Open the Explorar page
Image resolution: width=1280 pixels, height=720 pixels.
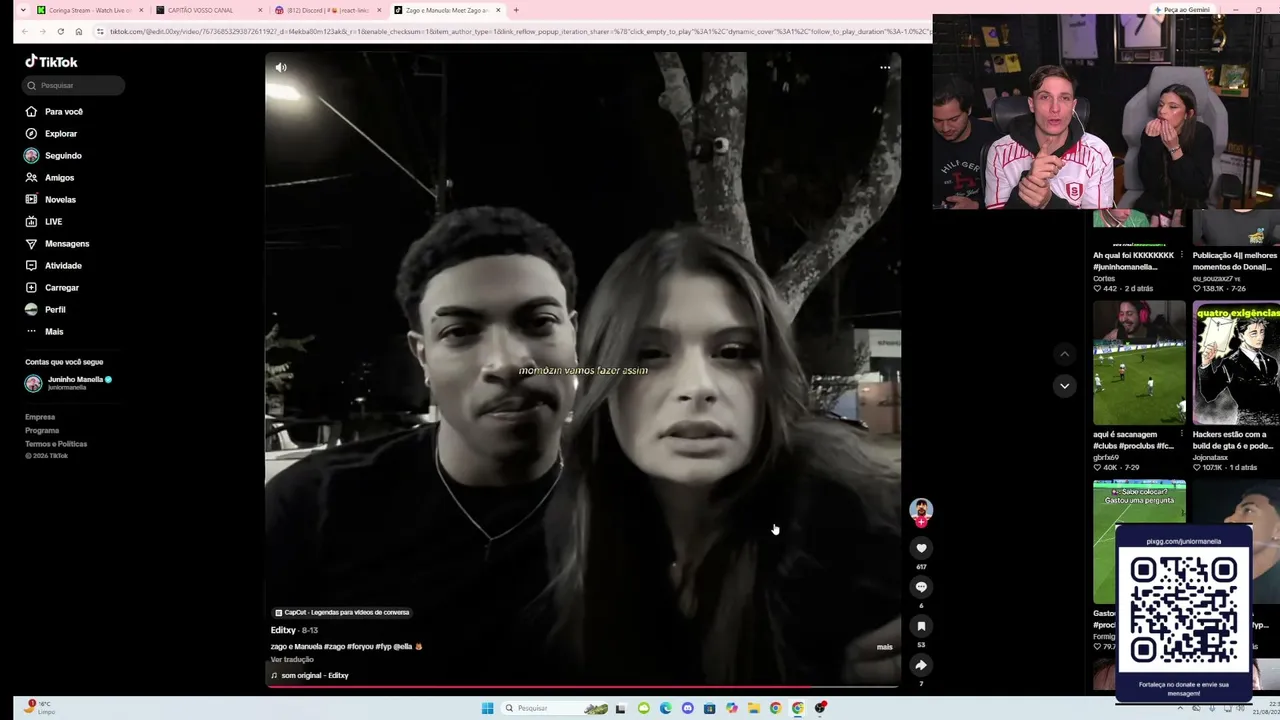tap(51, 134)
